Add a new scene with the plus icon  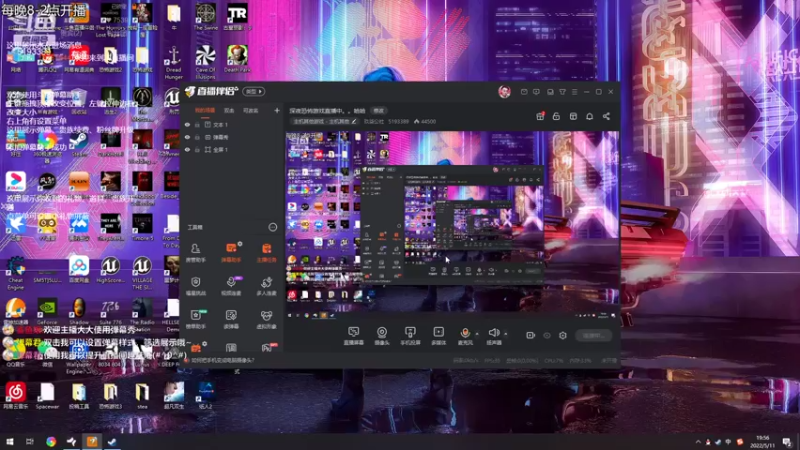(277, 110)
